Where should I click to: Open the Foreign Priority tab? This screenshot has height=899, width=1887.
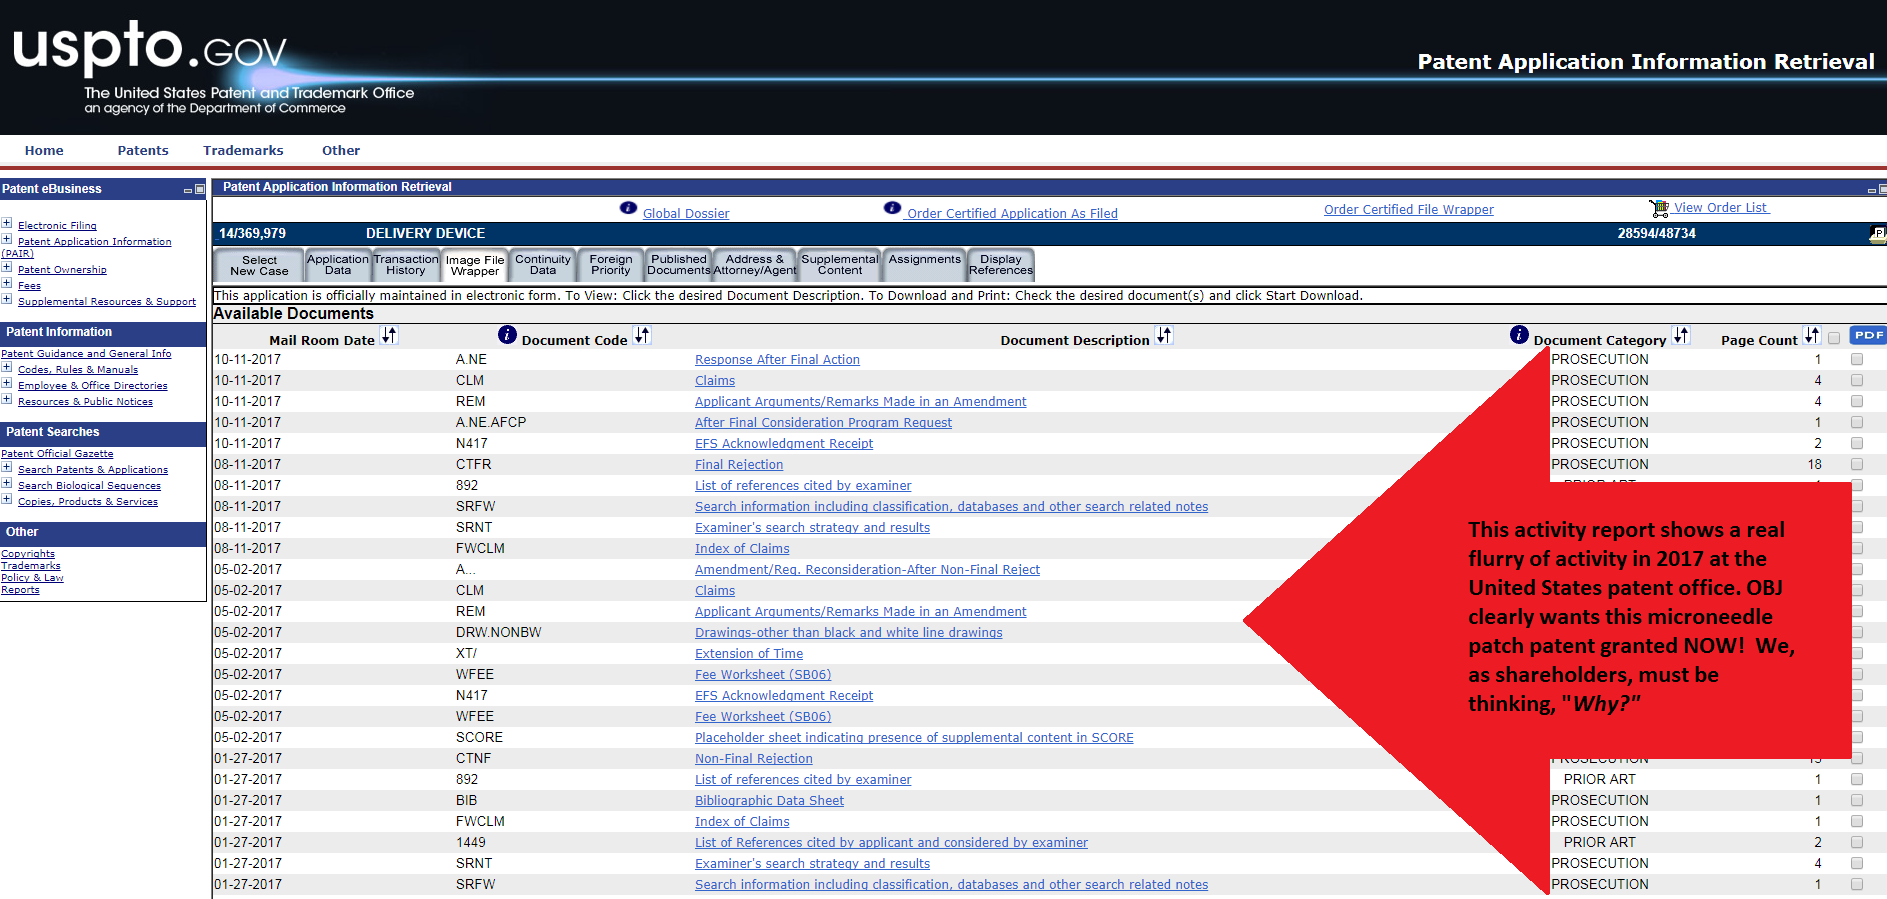(611, 265)
